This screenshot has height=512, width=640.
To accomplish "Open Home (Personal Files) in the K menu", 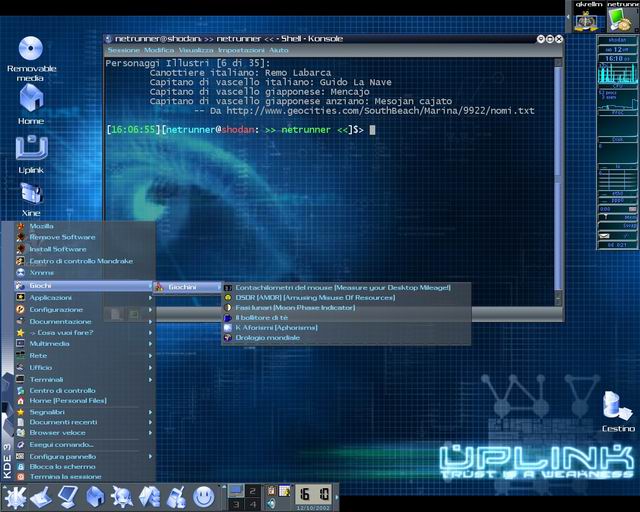I will click(84, 401).
